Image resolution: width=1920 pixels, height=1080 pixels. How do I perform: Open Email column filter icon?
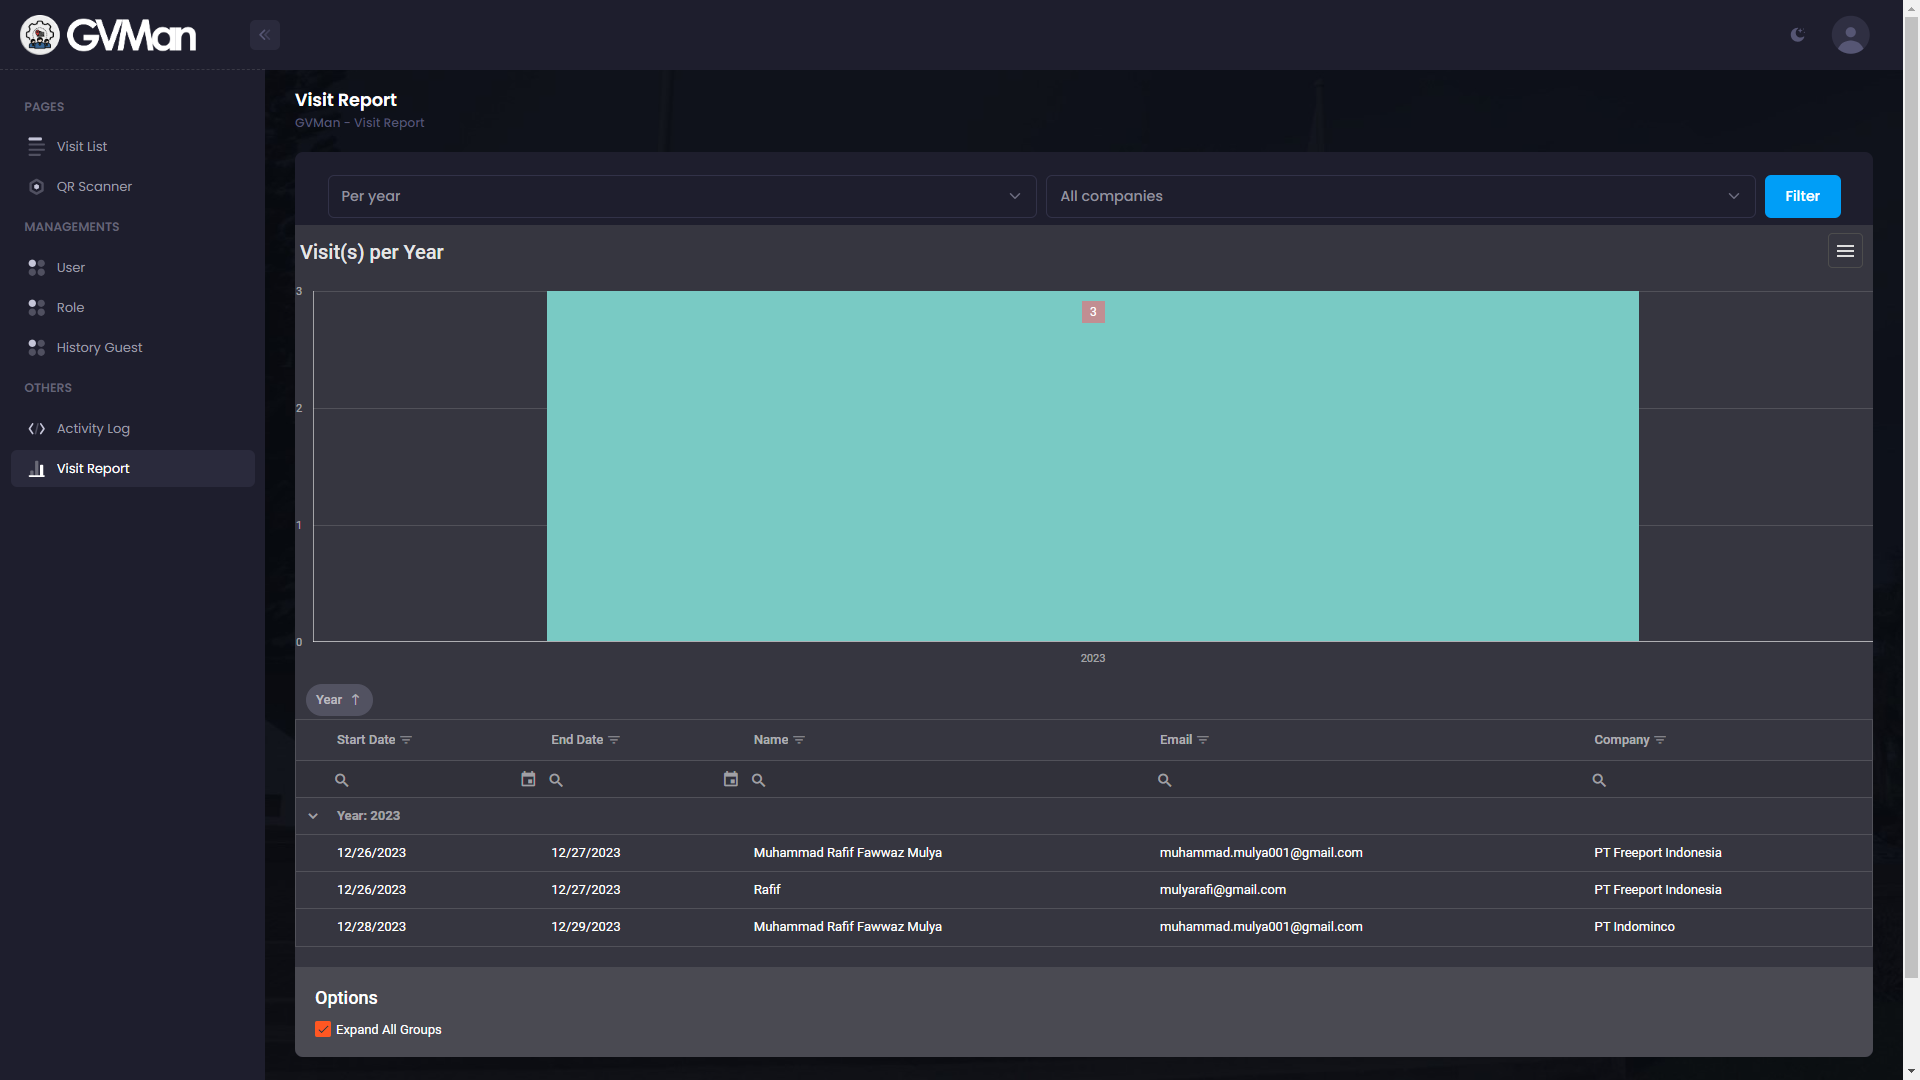(x=1203, y=740)
